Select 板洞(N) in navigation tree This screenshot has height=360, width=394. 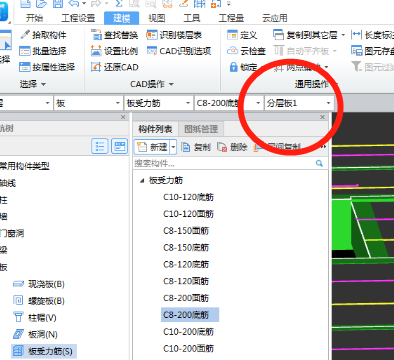pyautogui.click(x=35, y=334)
